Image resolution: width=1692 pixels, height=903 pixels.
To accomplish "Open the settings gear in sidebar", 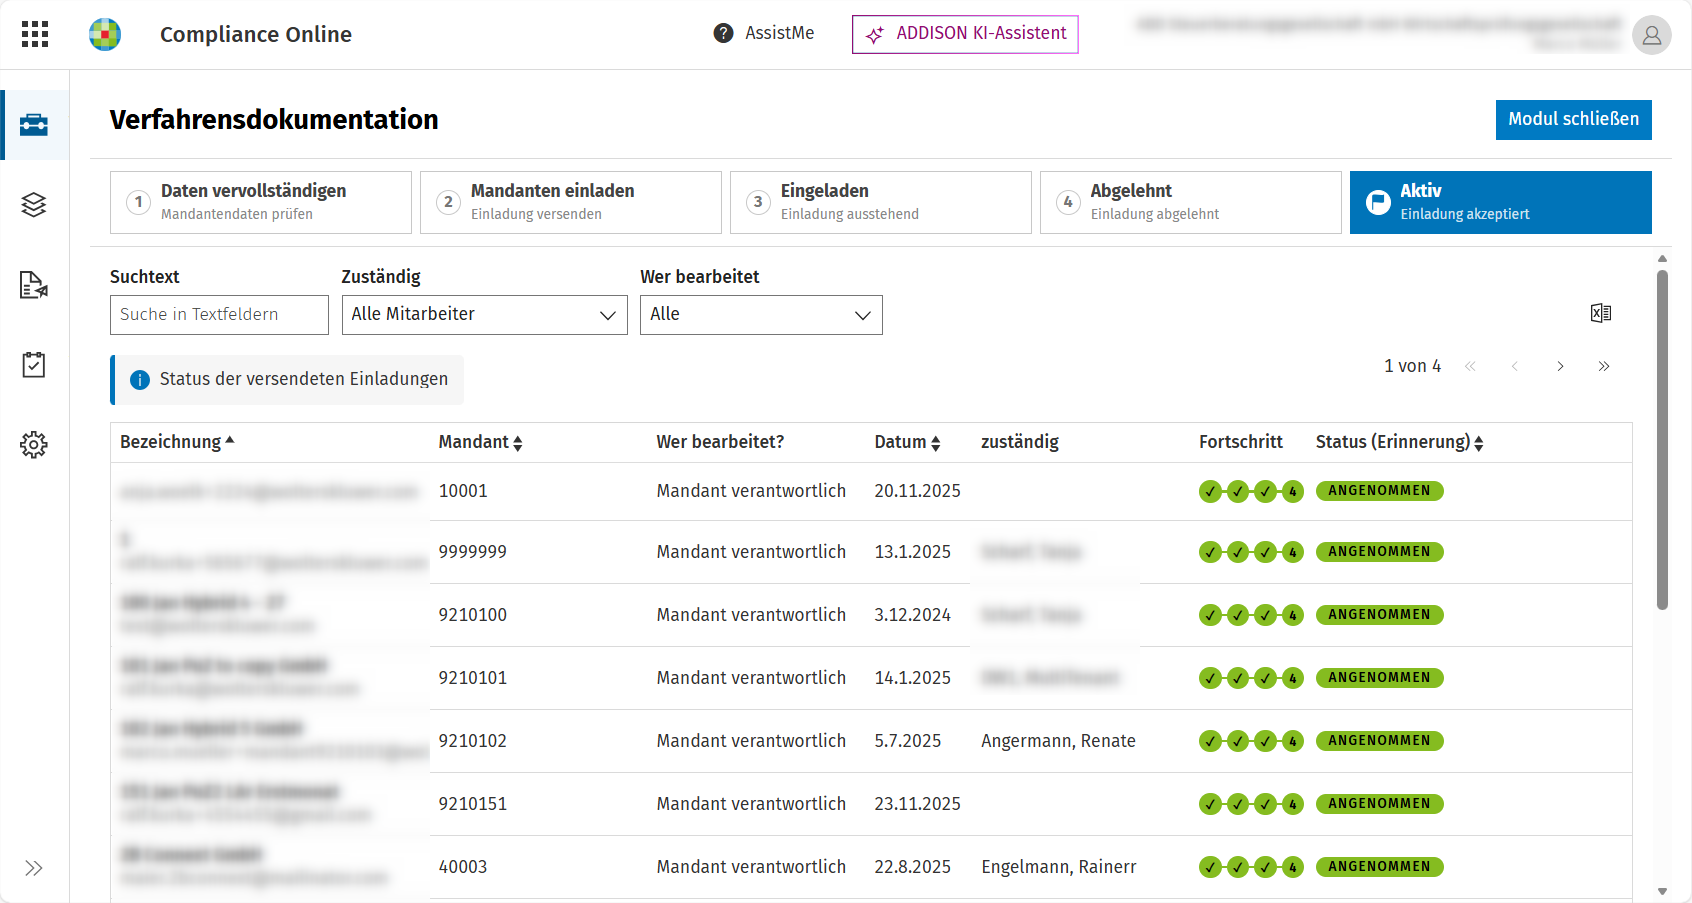I will (x=34, y=445).
